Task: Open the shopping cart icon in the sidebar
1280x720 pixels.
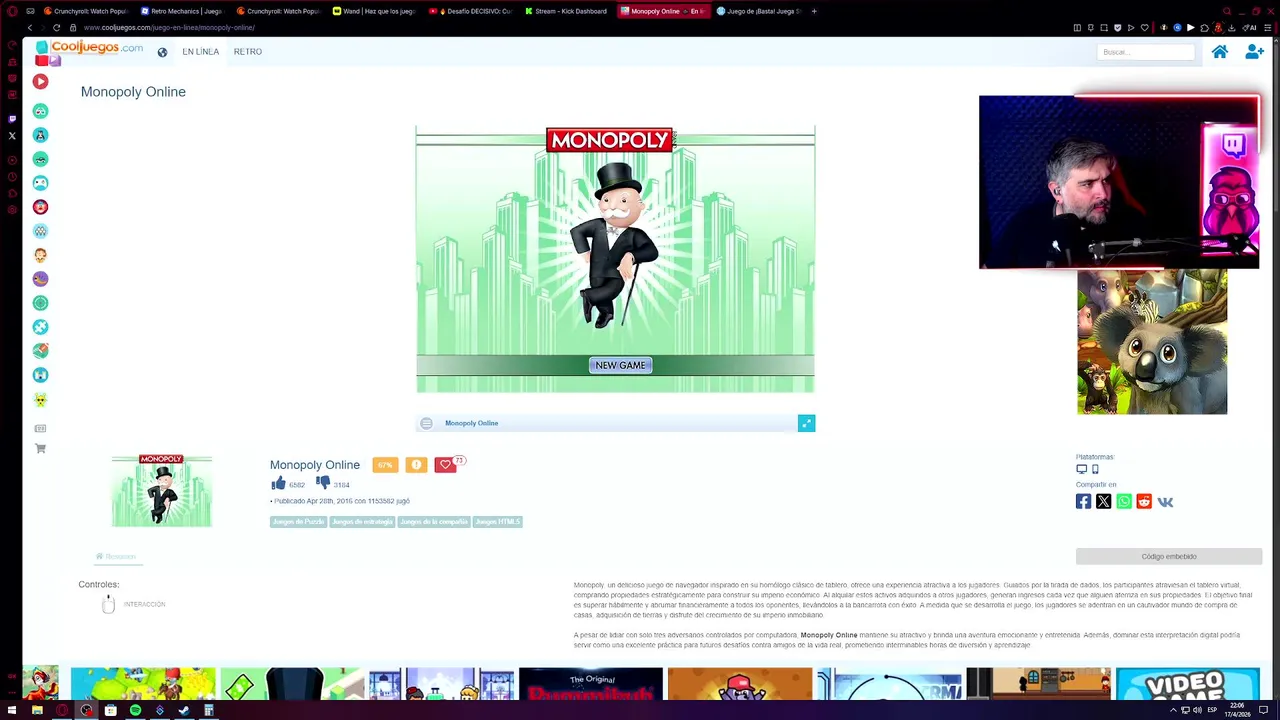Action: click(40, 449)
